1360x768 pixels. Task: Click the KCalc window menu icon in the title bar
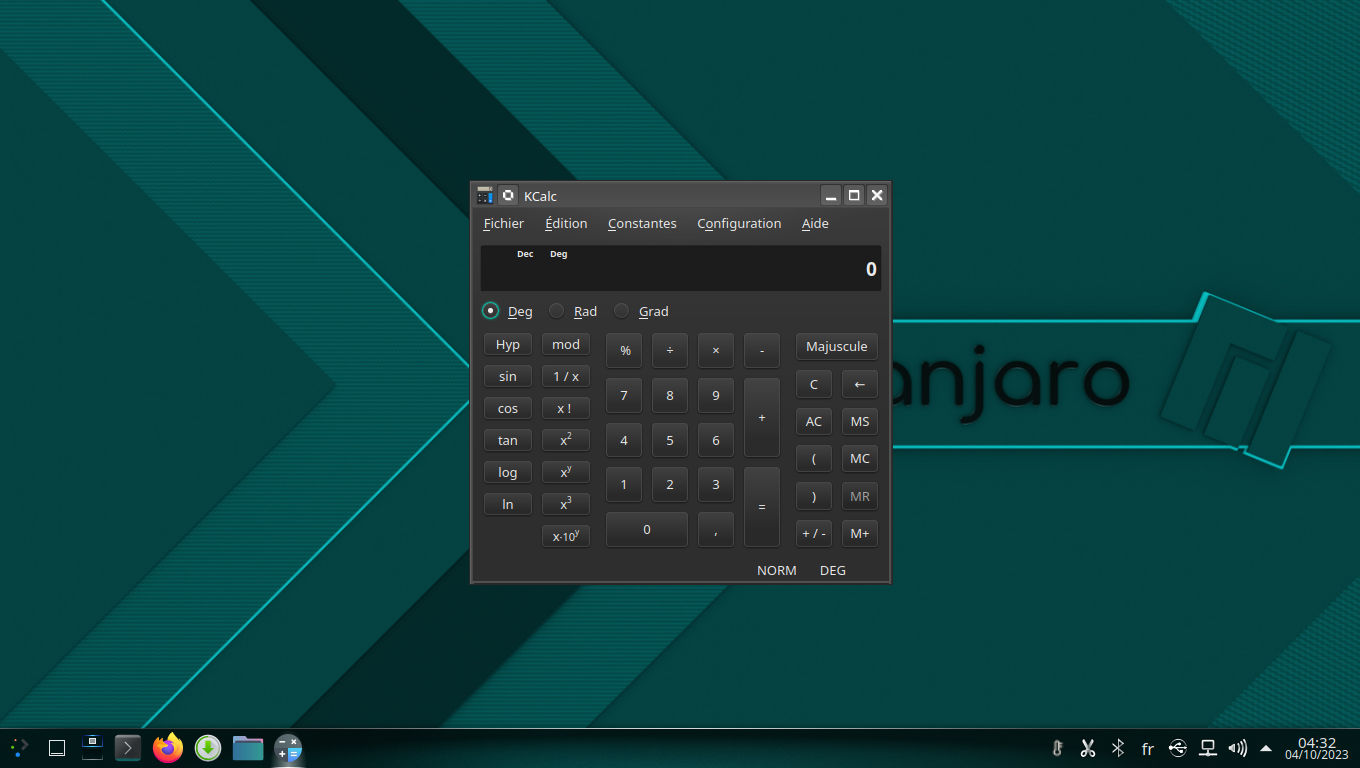(485, 195)
